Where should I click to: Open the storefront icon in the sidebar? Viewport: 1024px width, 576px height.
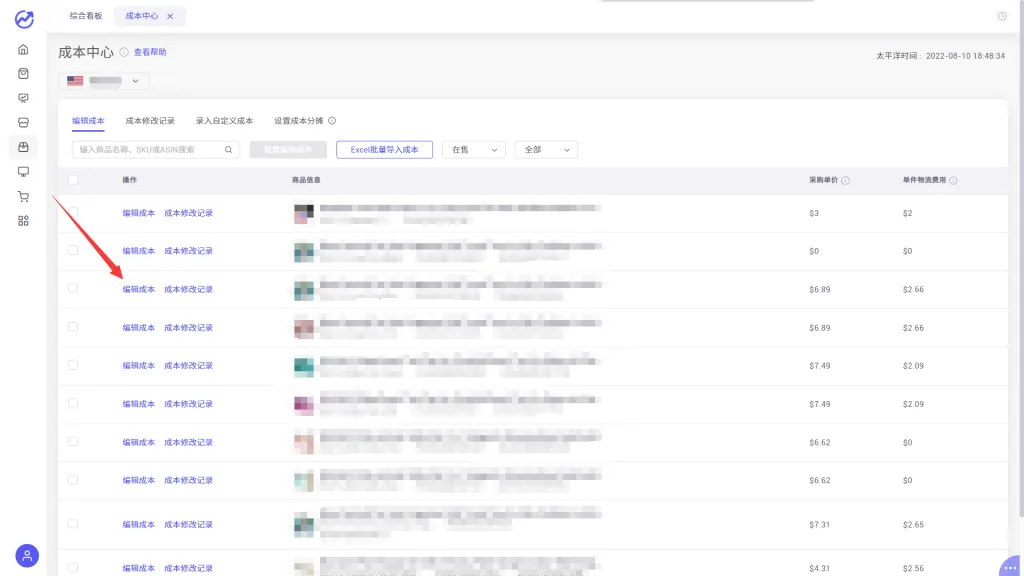(x=24, y=123)
